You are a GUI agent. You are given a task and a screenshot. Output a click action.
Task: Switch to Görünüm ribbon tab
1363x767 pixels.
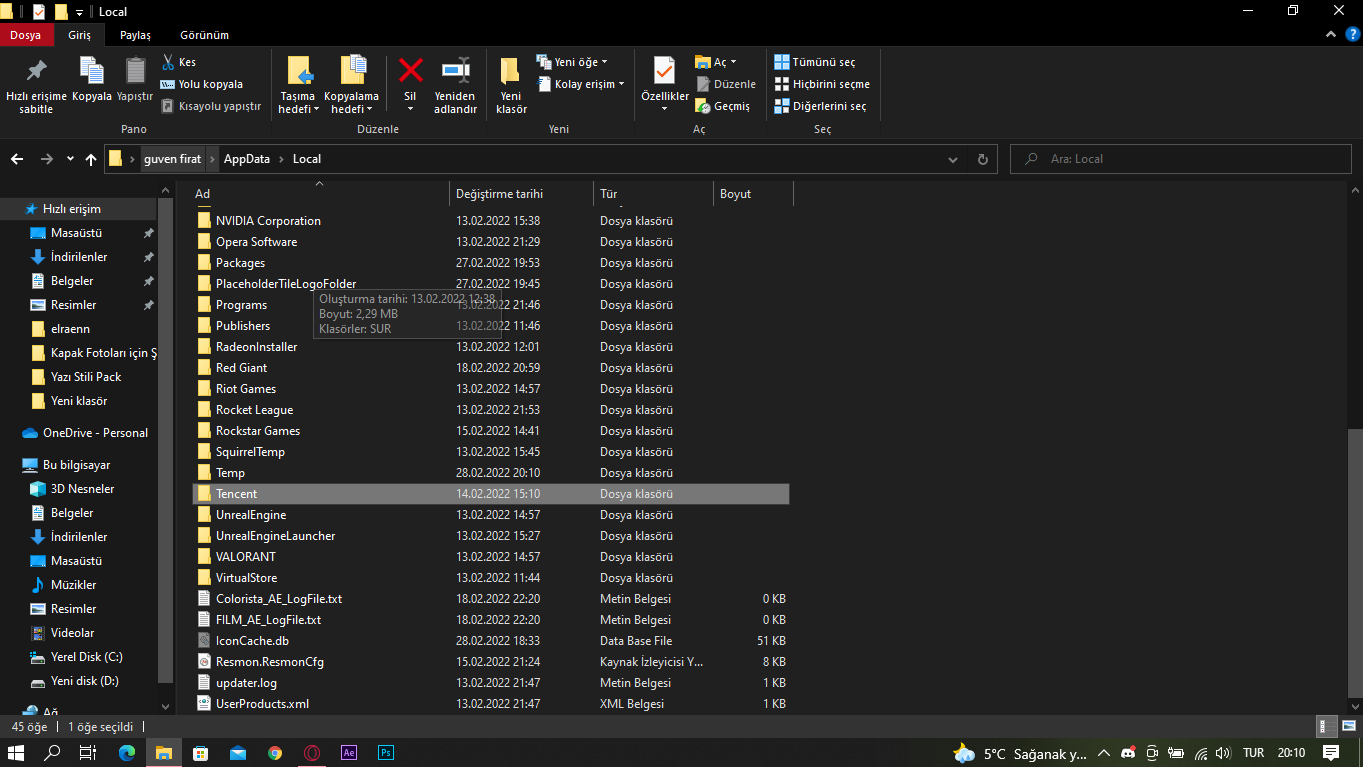tap(204, 35)
